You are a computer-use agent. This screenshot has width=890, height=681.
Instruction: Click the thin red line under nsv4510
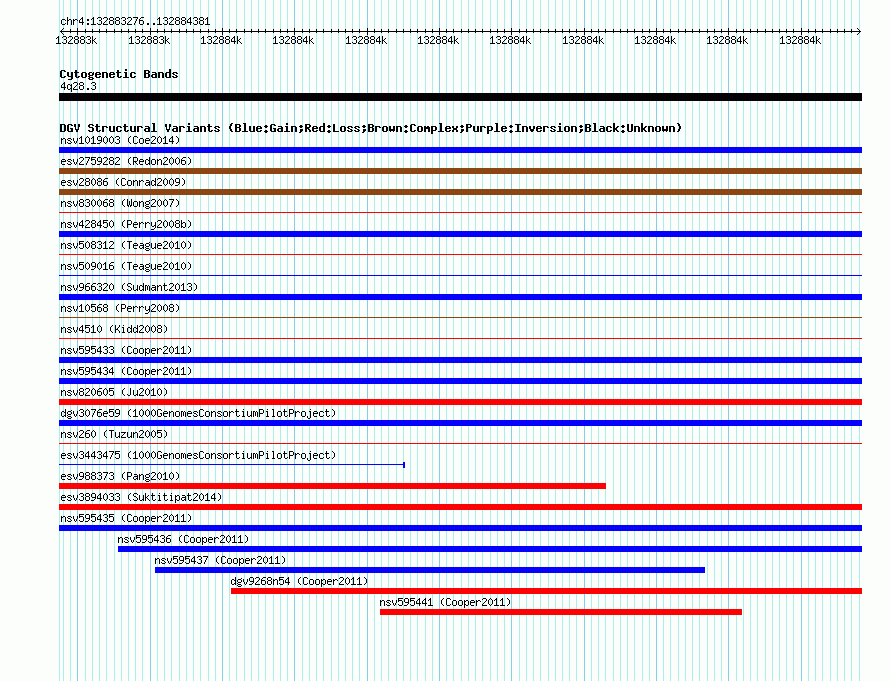(460, 339)
